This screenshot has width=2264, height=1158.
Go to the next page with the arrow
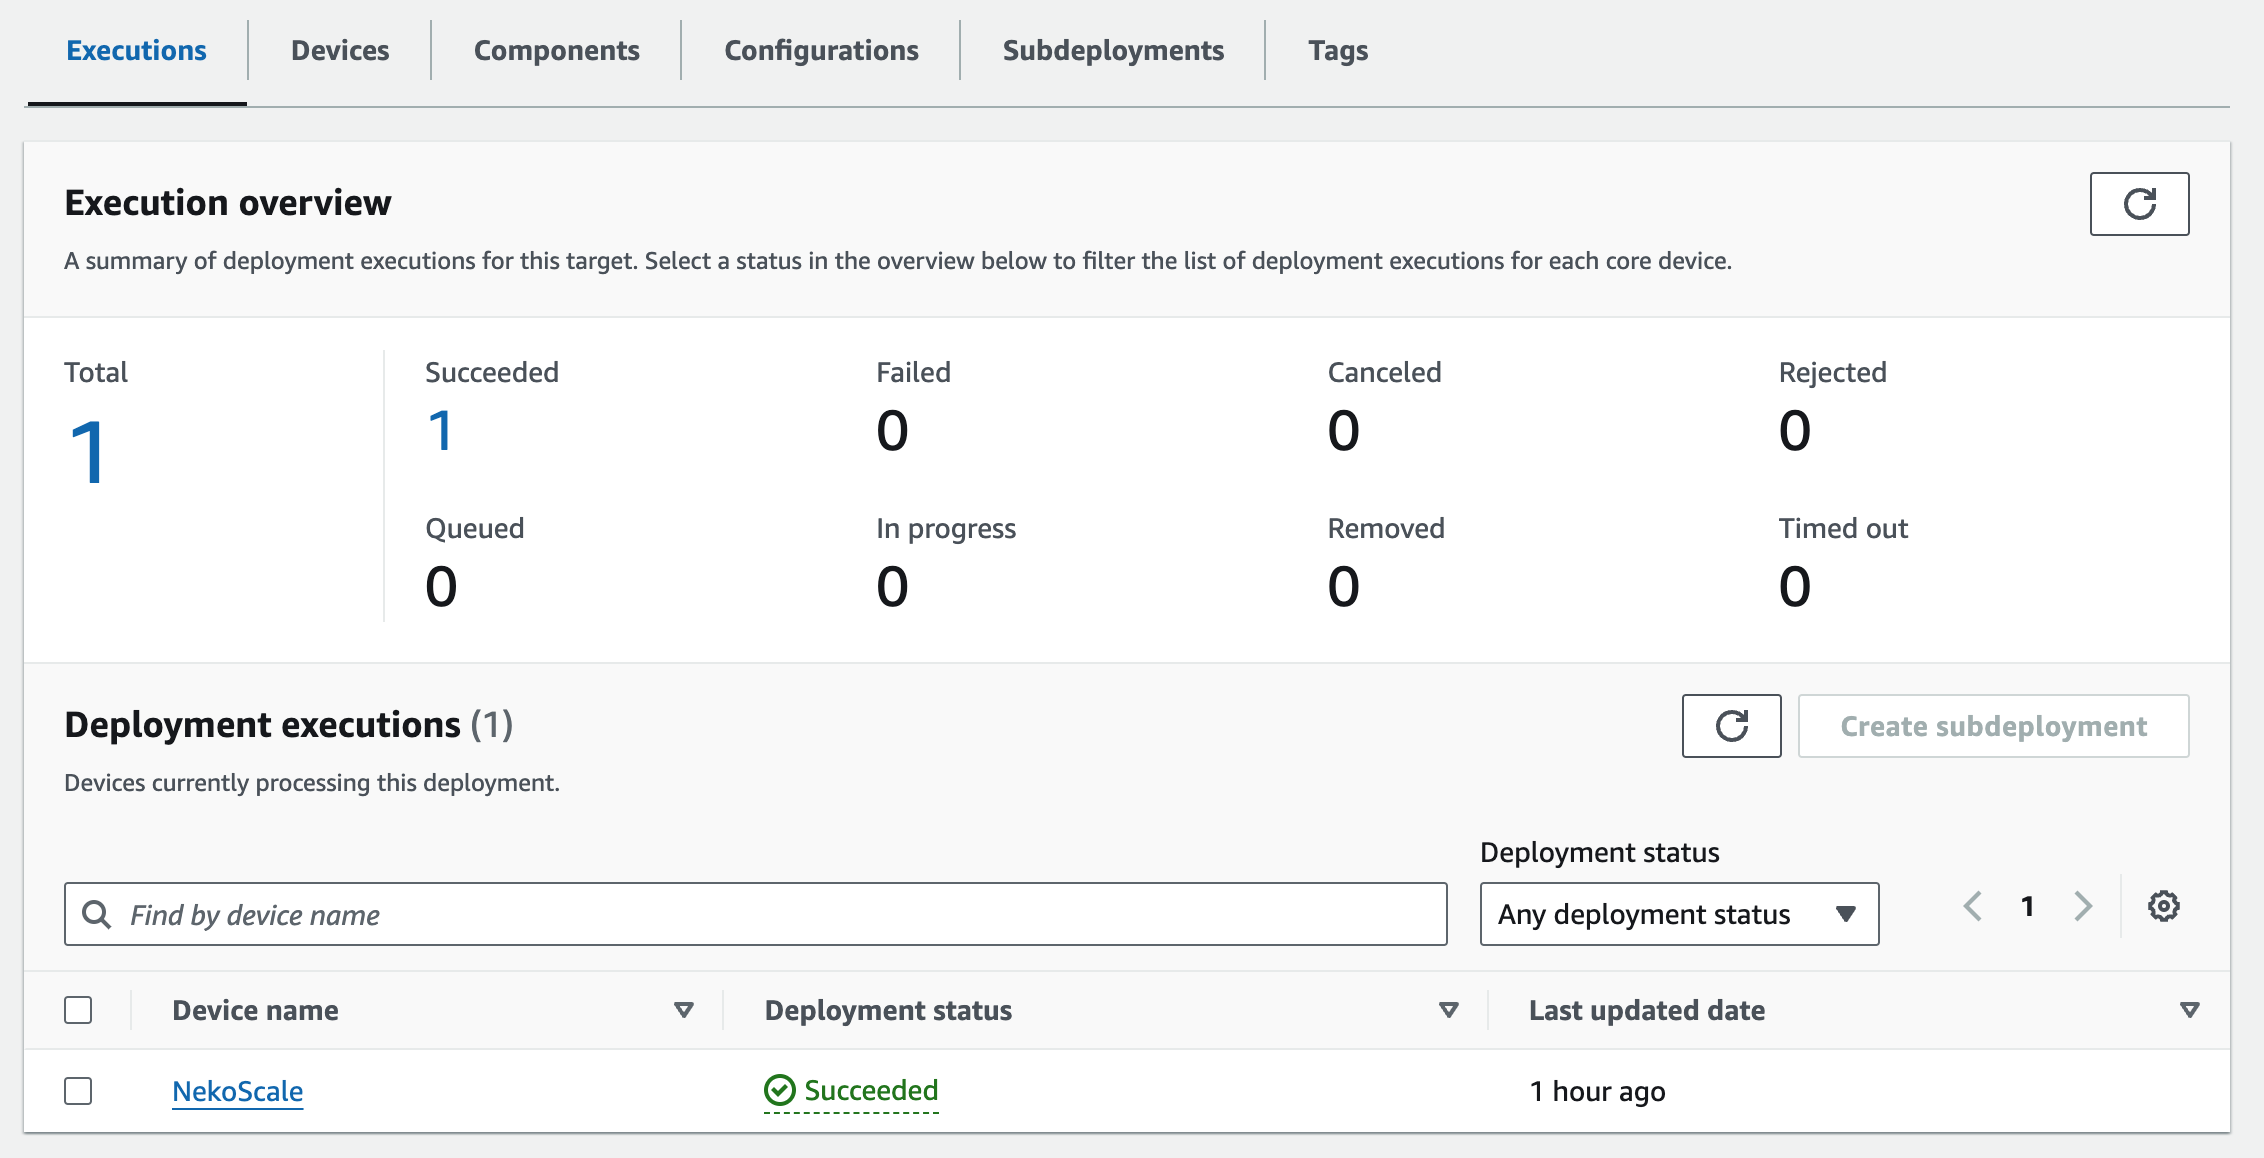tap(2083, 906)
